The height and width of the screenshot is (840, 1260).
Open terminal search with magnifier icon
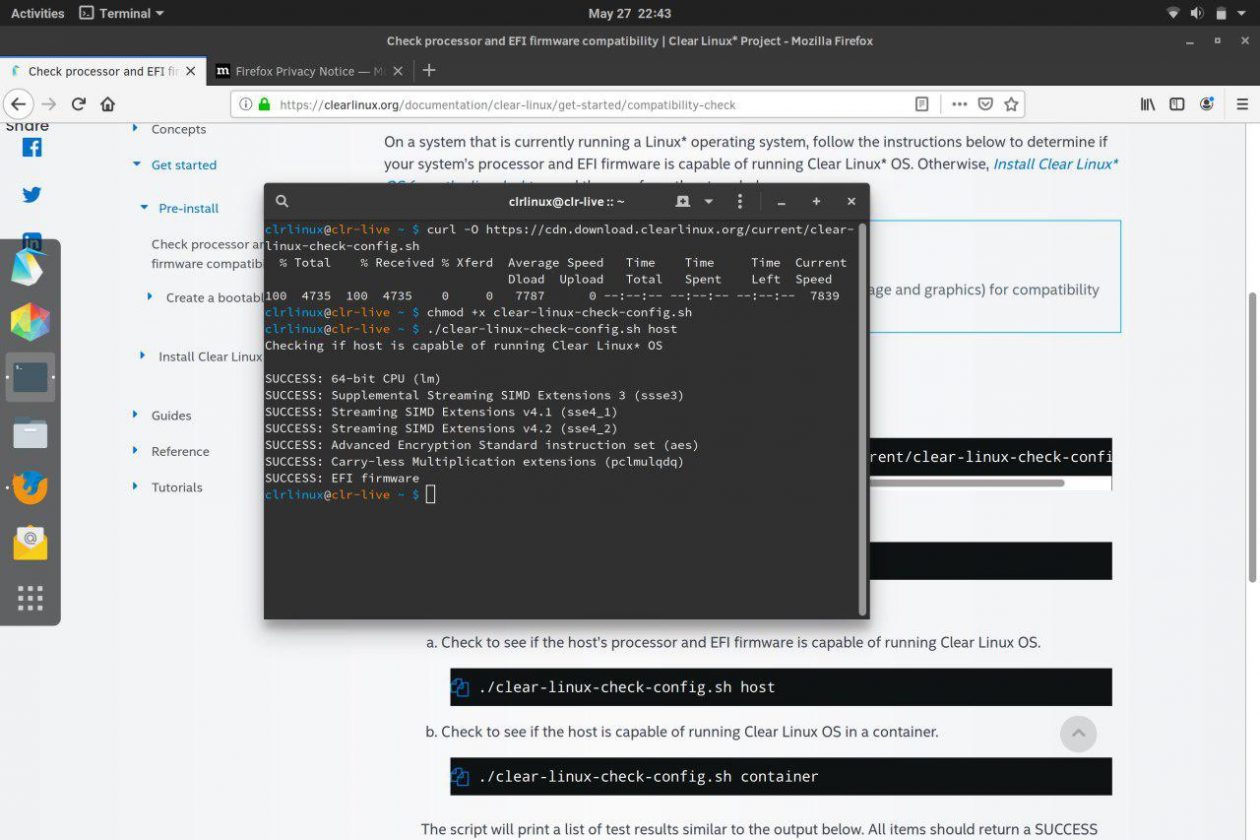tap(282, 201)
